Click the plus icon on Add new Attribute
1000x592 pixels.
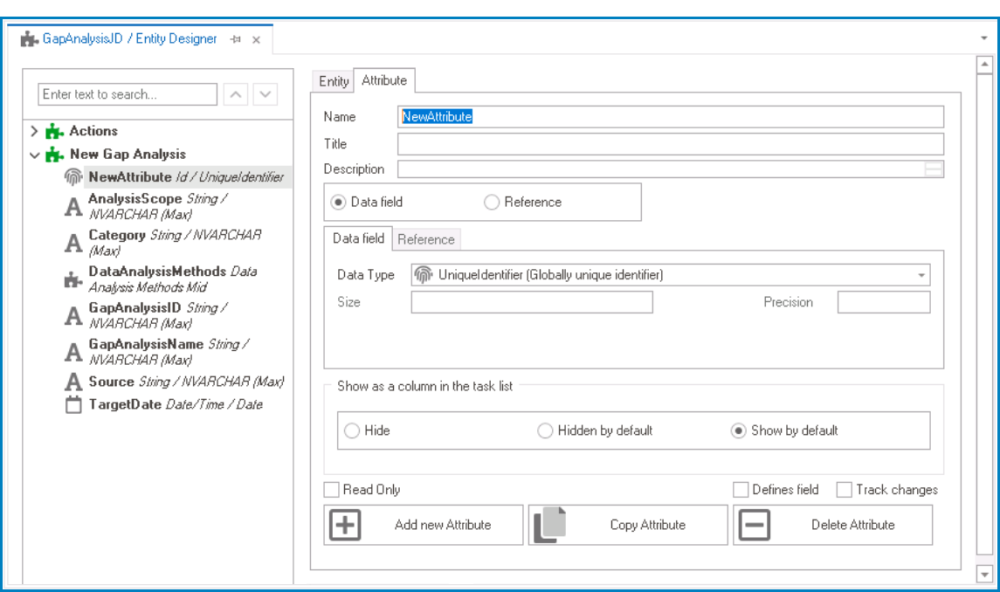coord(345,524)
